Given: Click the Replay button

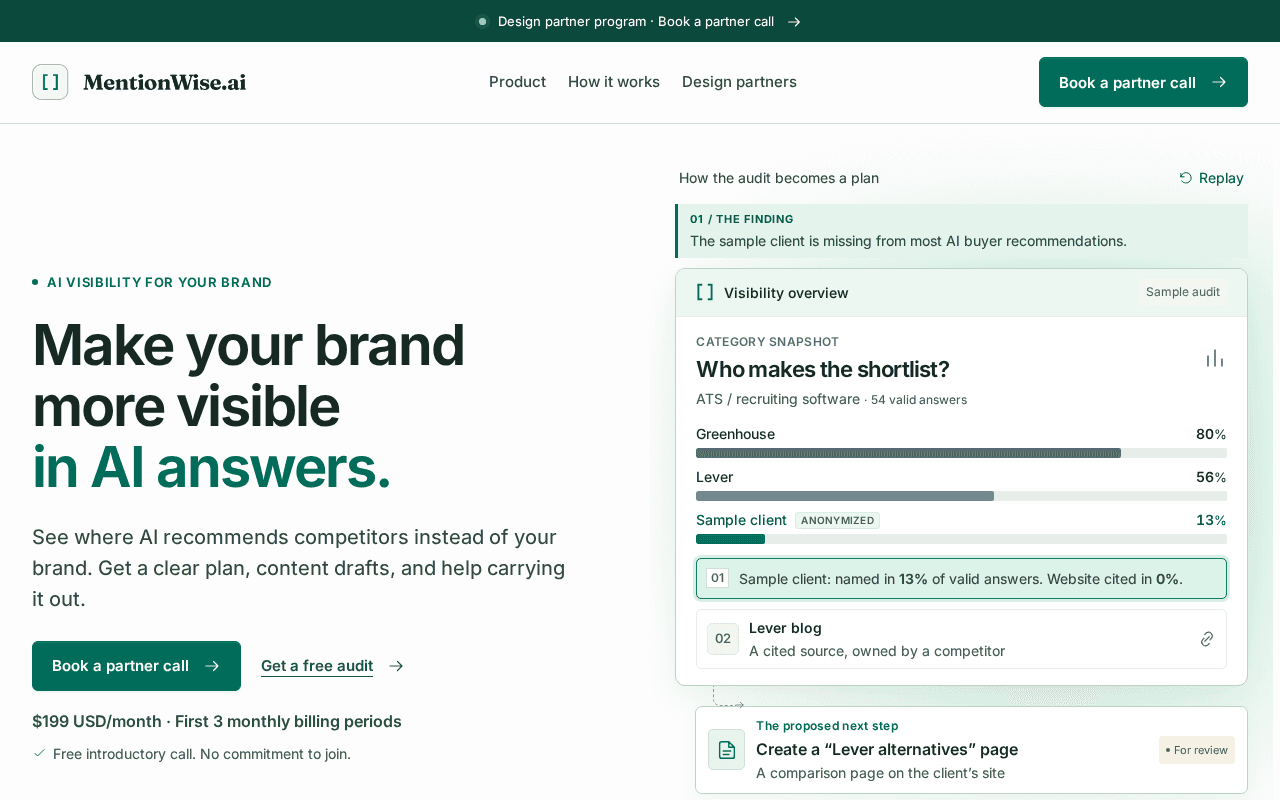Looking at the screenshot, I should pyautogui.click(x=1211, y=178).
